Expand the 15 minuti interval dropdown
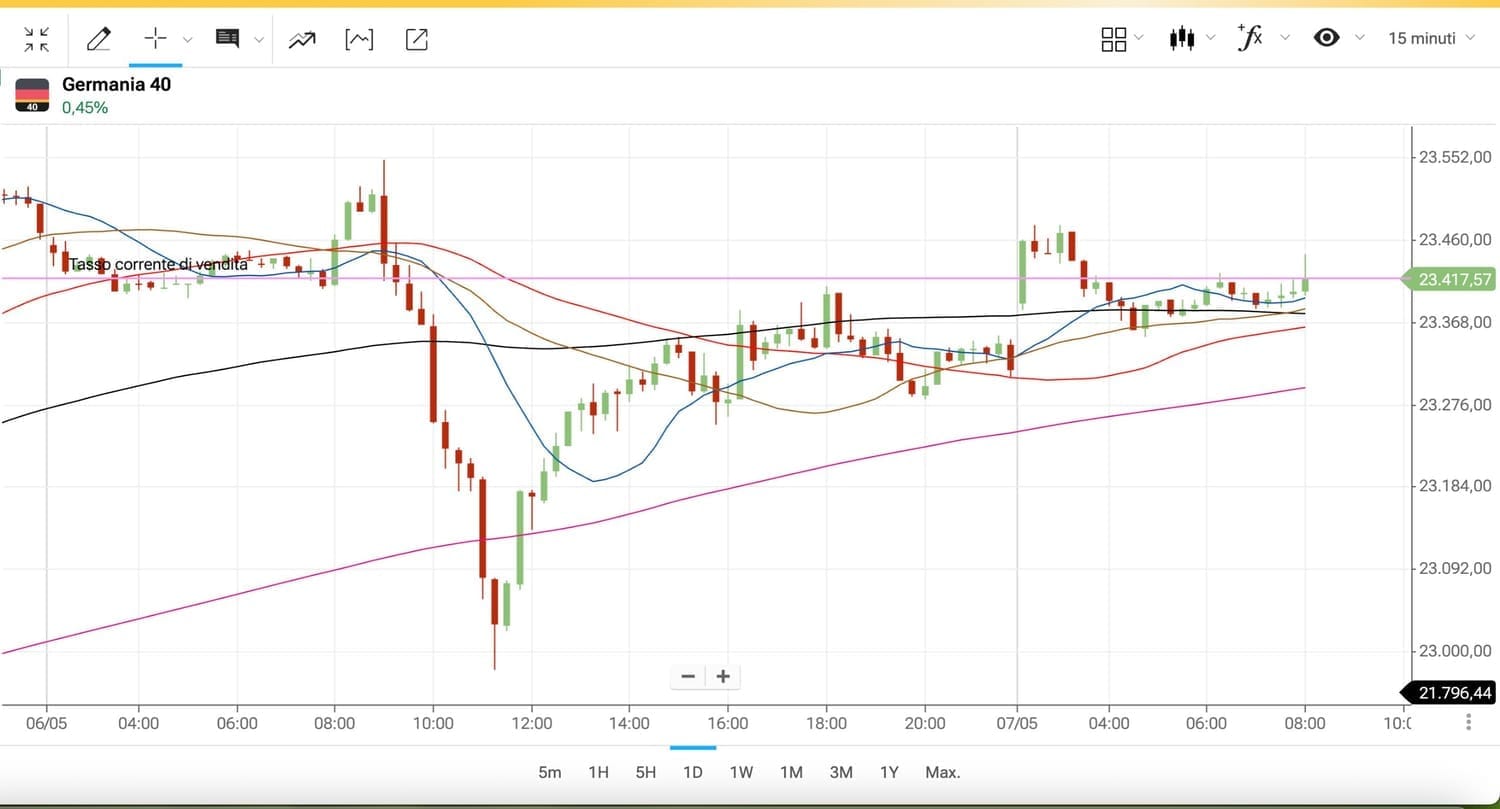 coord(1430,38)
